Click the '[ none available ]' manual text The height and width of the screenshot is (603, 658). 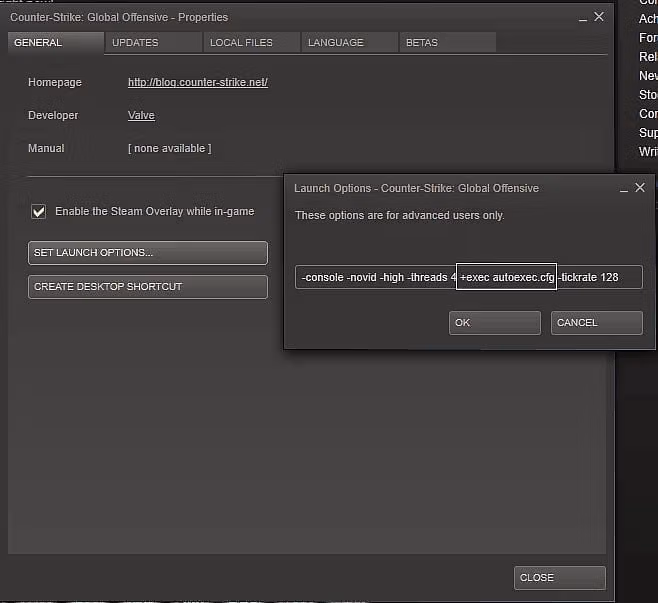point(170,149)
